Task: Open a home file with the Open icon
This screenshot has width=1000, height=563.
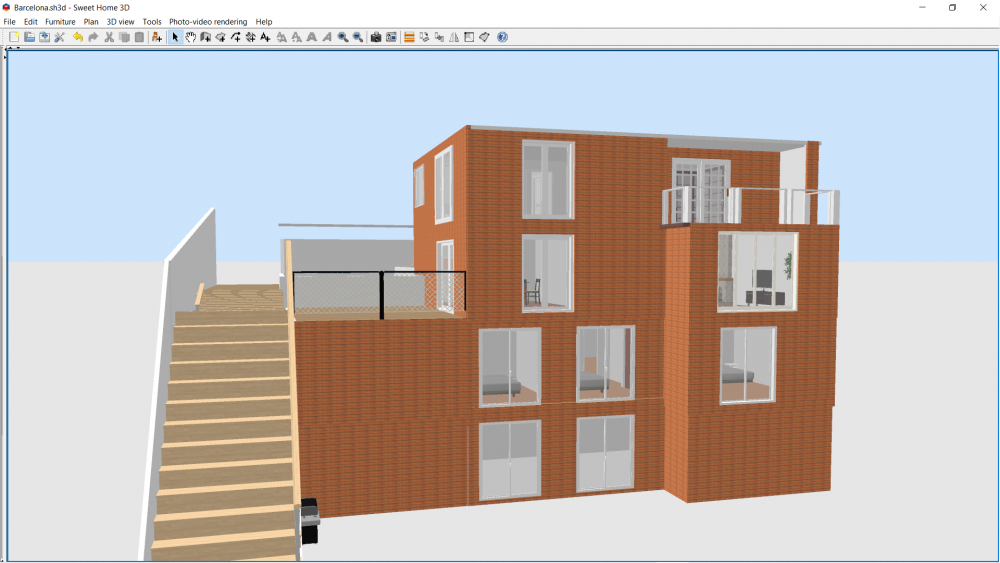Action: [30, 37]
